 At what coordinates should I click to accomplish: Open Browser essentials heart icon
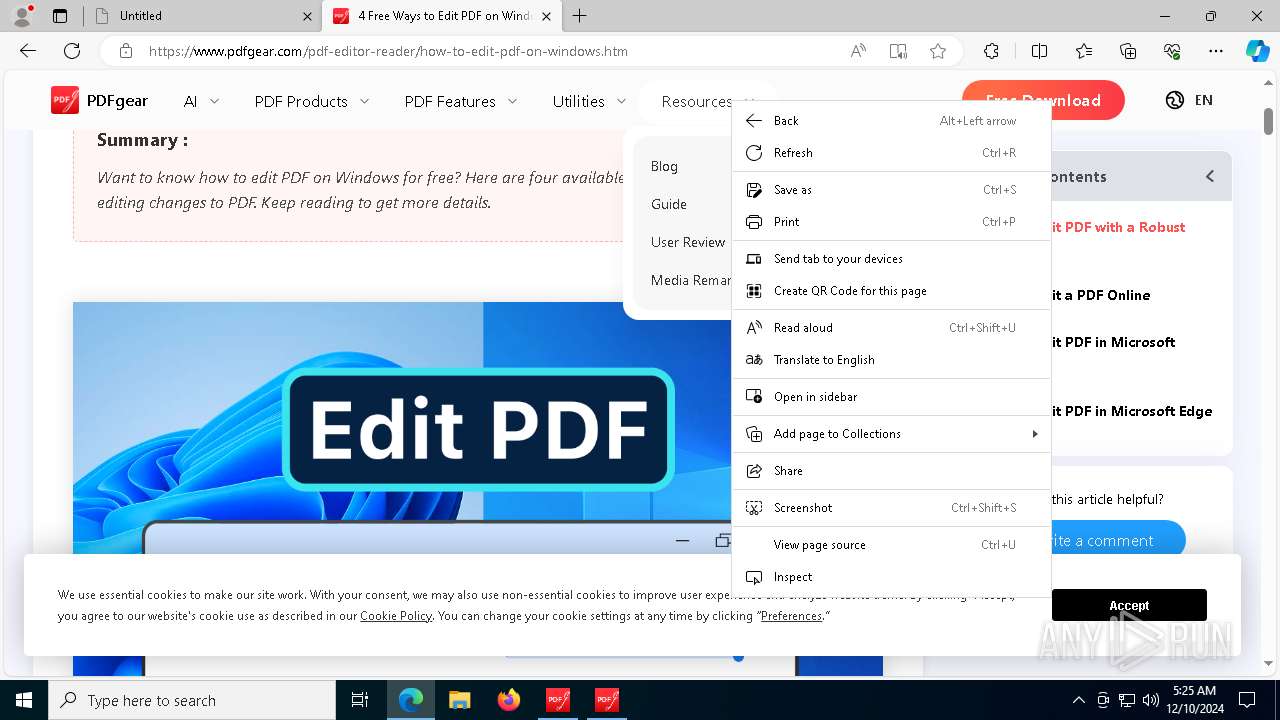(1172, 51)
